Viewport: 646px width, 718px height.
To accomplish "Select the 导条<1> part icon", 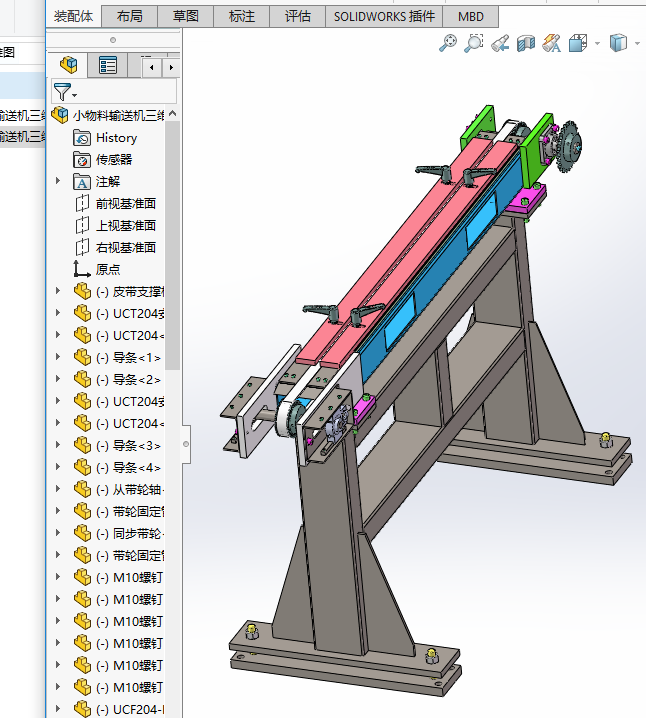I will pos(82,357).
